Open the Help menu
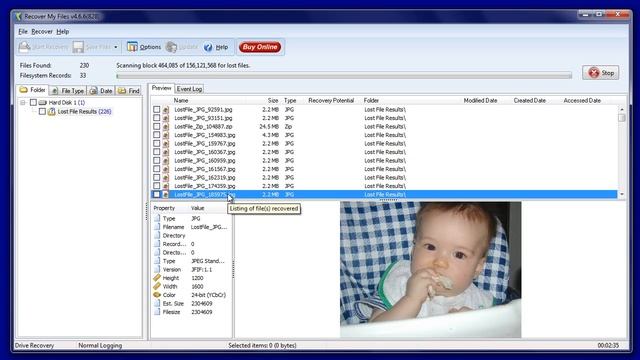Screen dimensions: 640x360 62,31
